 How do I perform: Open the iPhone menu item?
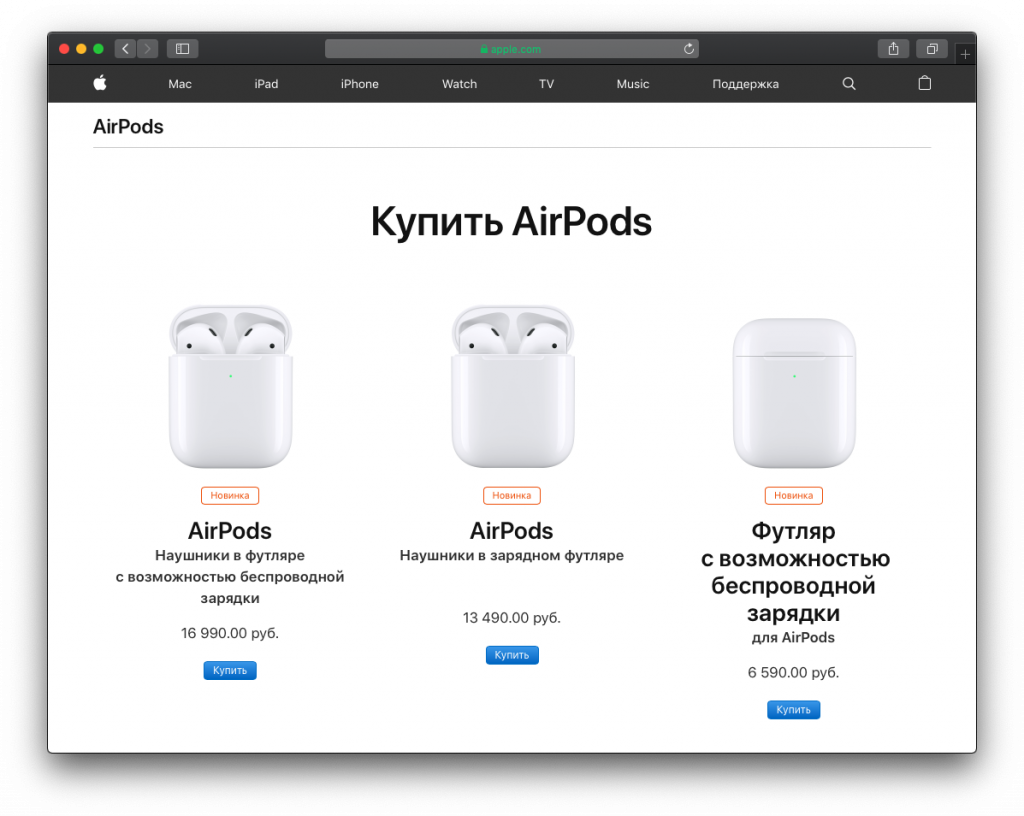[x=359, y=84]
